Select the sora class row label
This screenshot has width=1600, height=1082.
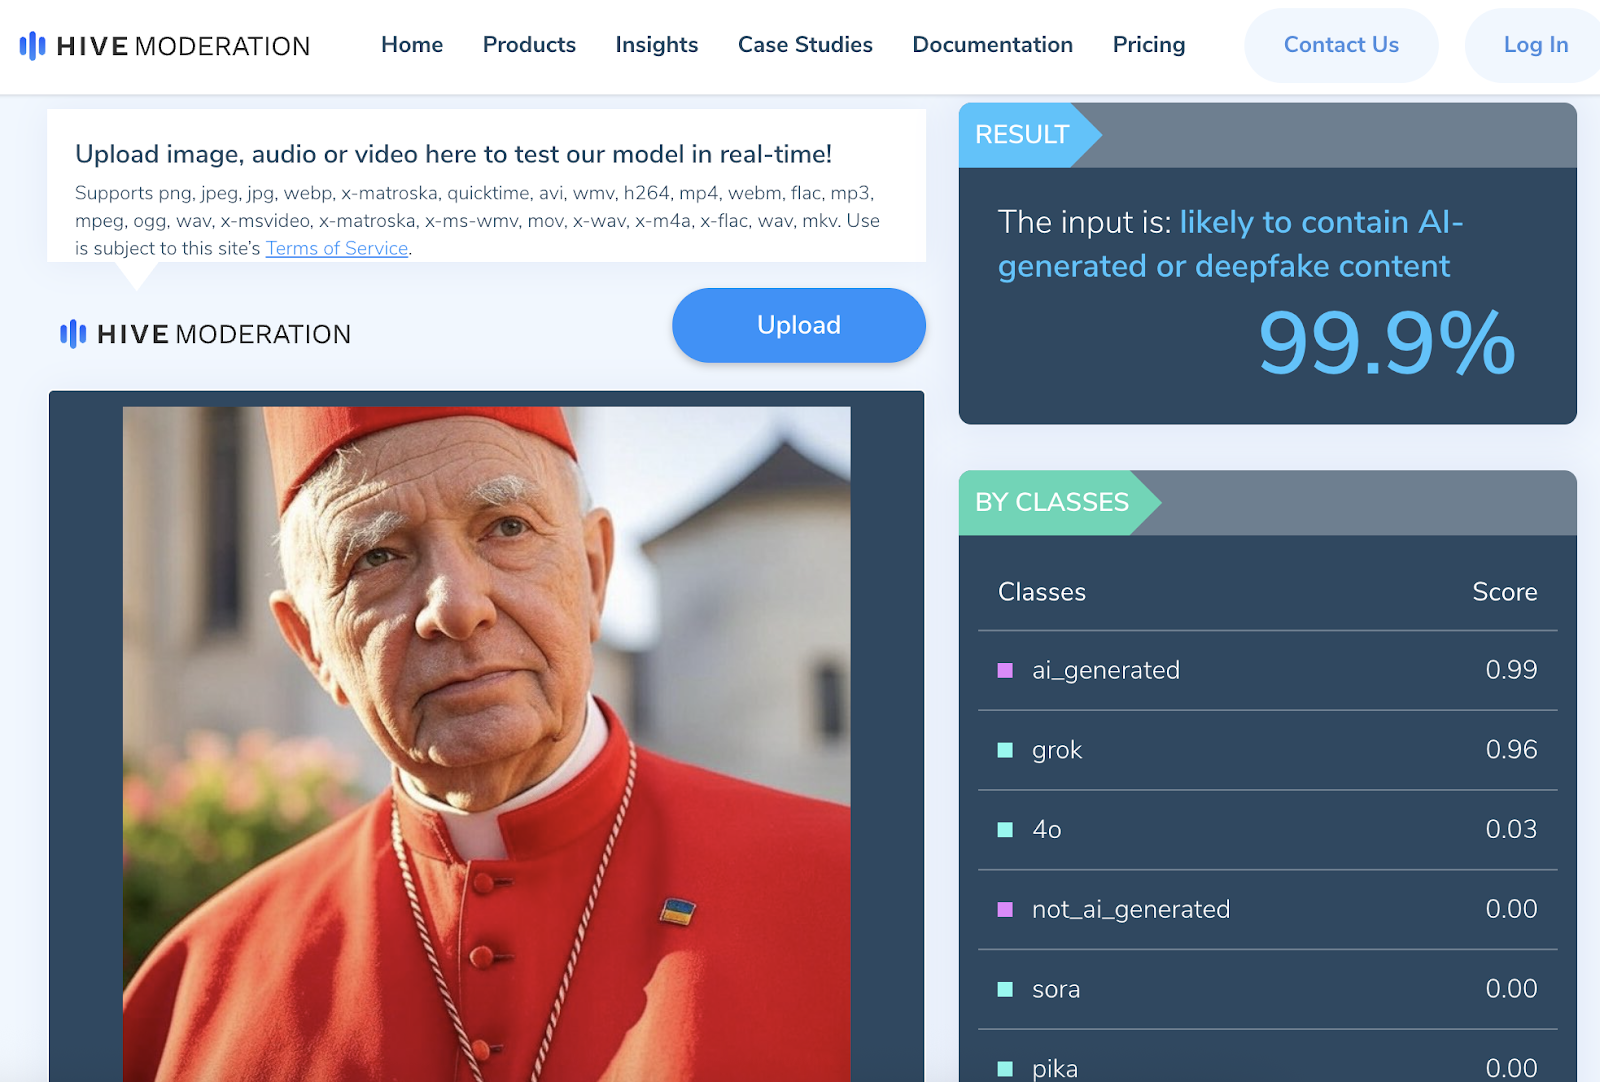coord(1056,989)
